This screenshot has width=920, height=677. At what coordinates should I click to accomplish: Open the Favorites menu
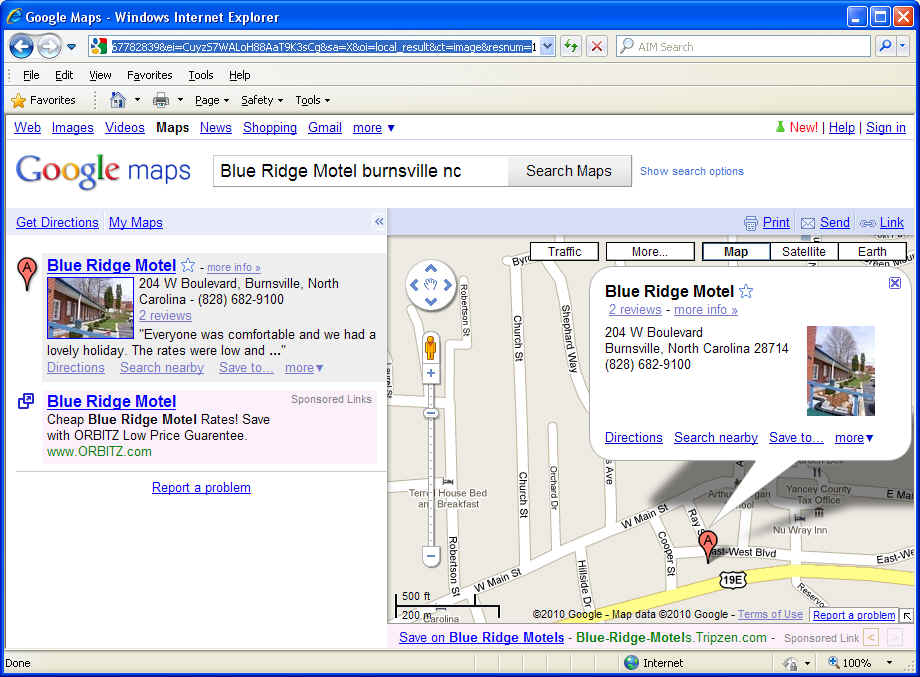(150, 75)
